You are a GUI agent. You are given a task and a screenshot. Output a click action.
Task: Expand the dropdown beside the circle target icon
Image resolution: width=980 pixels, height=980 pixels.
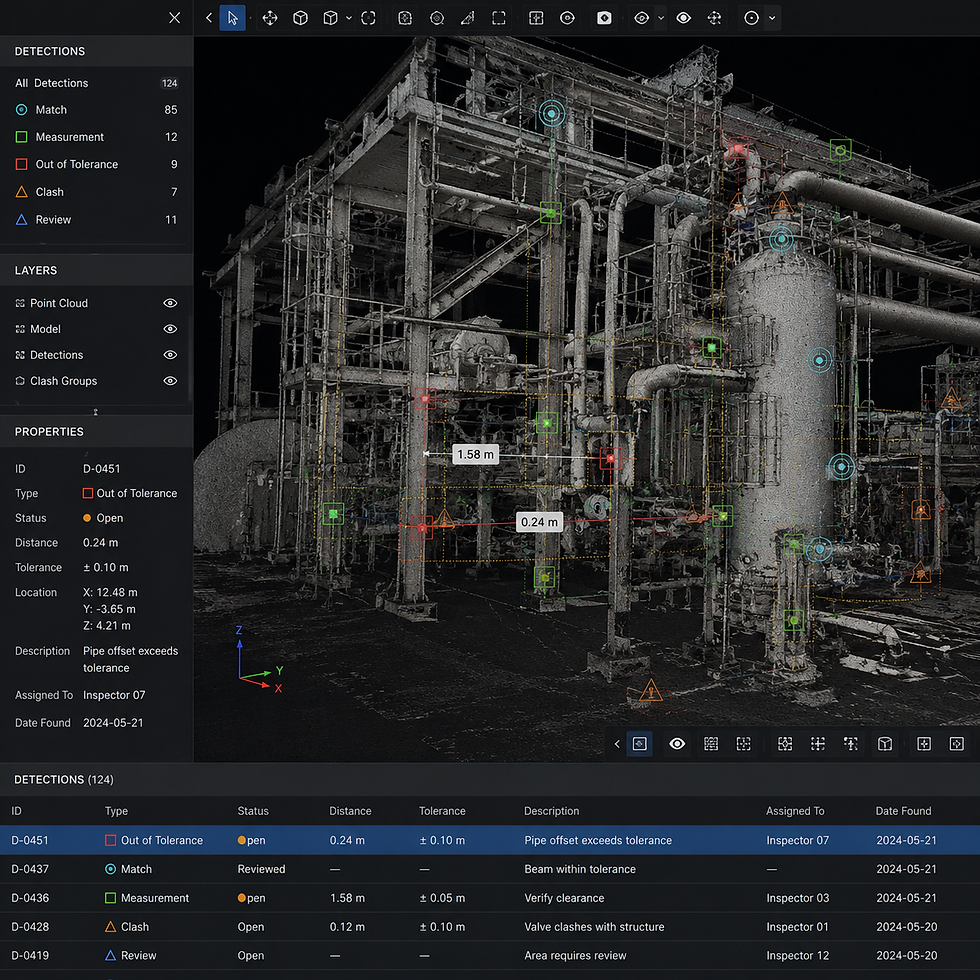tap(772, 18)
